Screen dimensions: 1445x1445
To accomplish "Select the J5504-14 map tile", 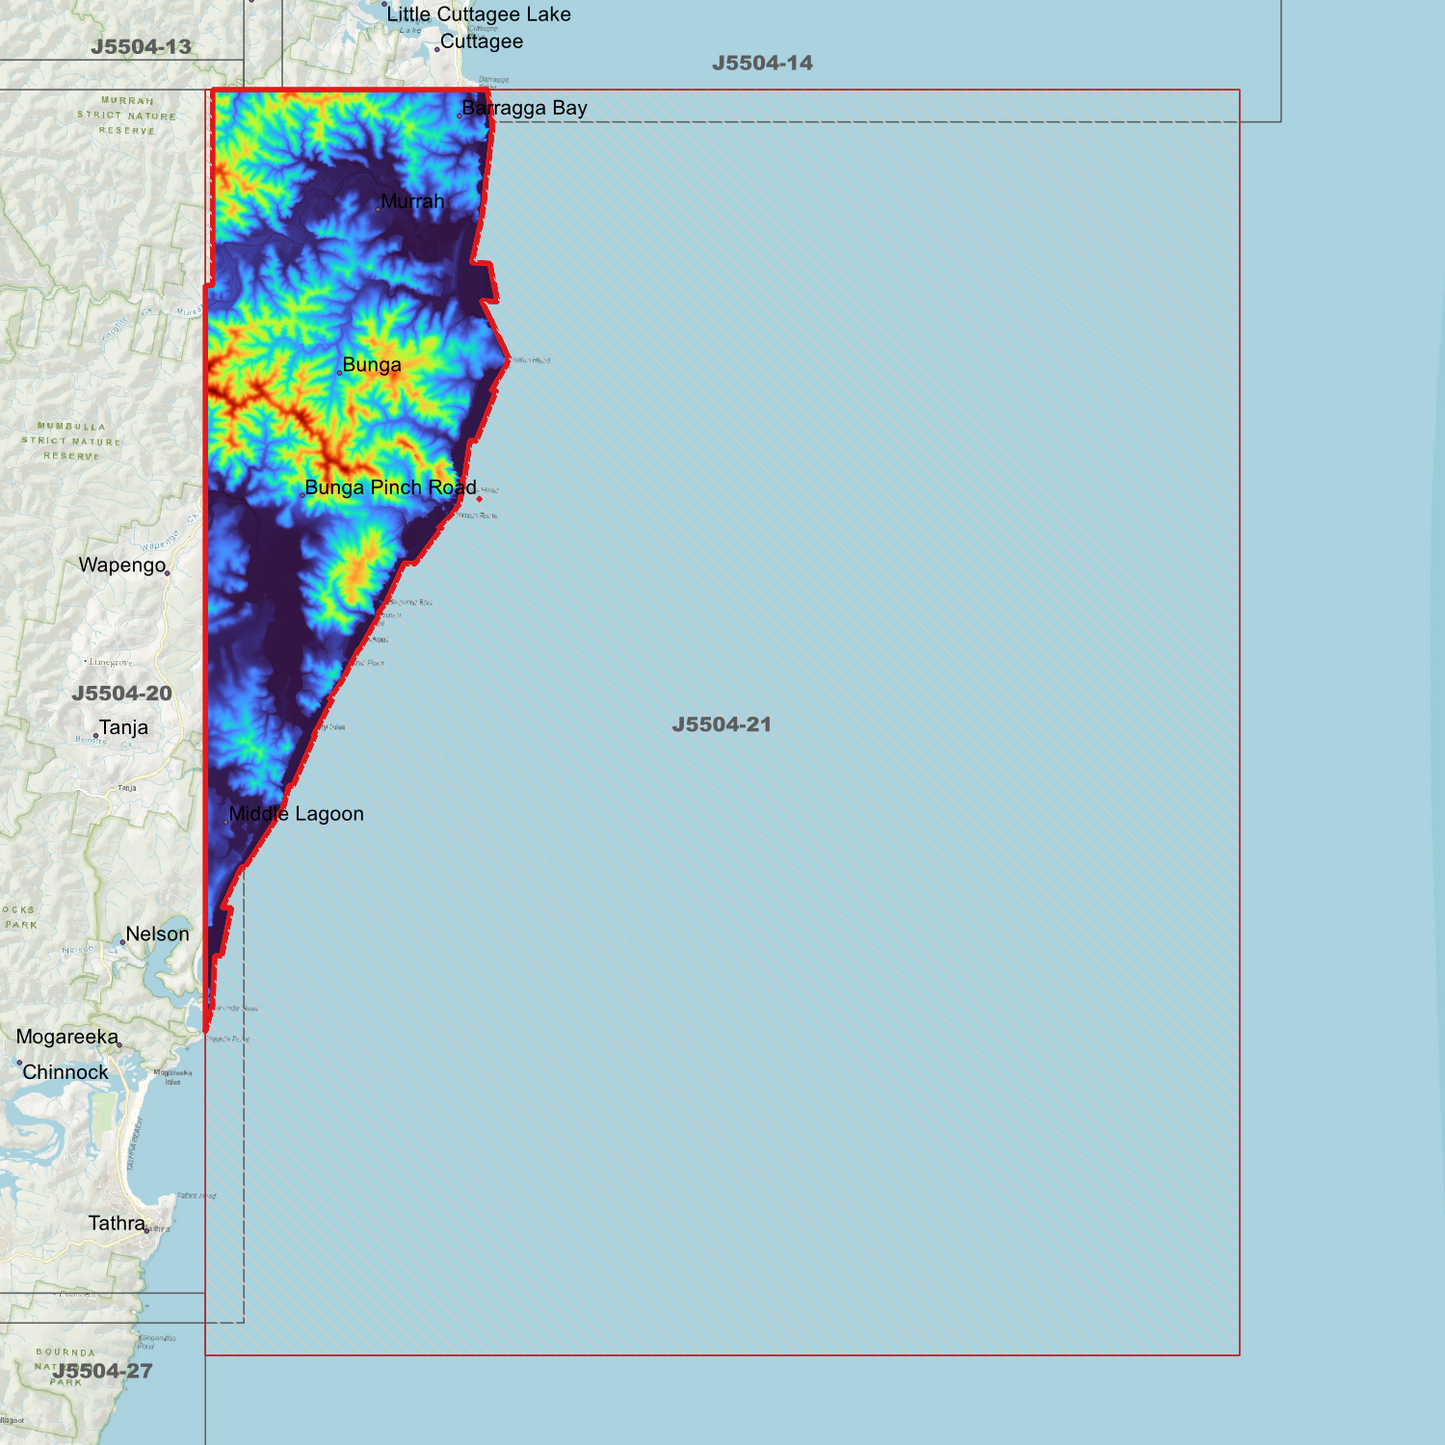I will coord(760,63).
